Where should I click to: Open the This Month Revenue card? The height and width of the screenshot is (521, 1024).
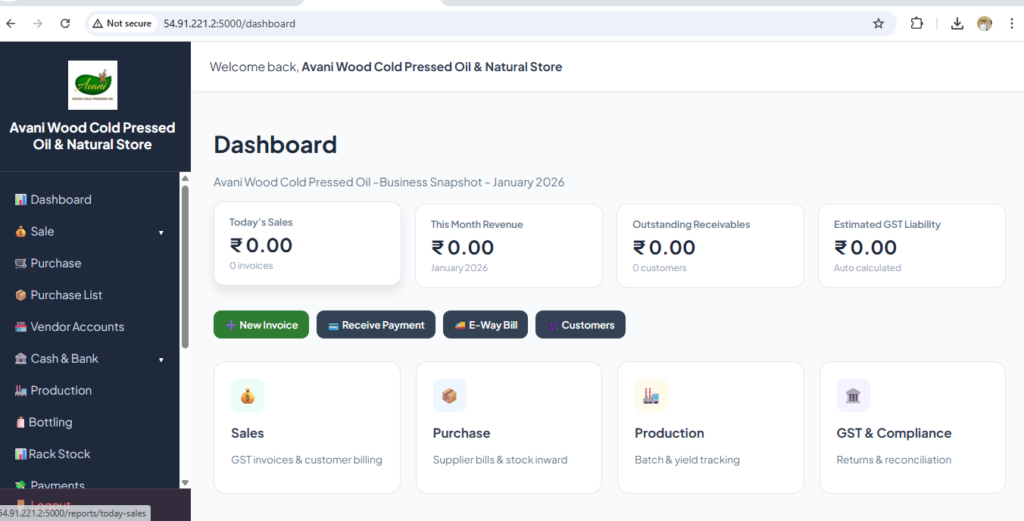(509, 245)
